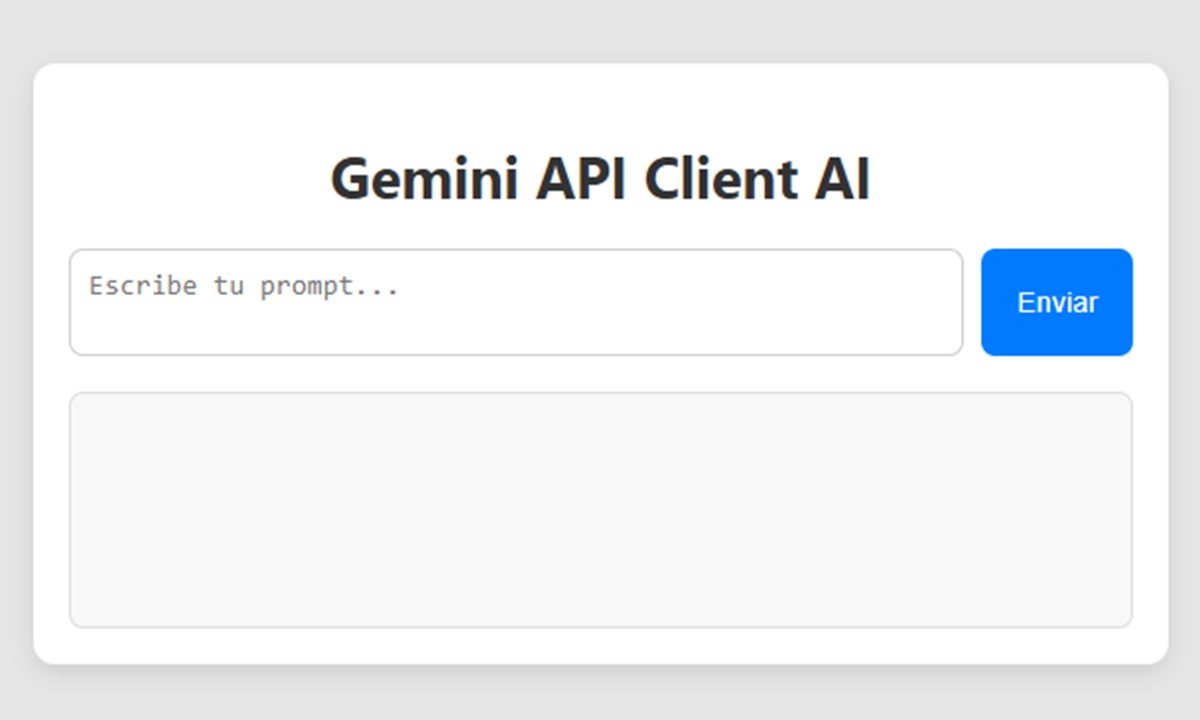Focus the 'Escribe tu prompt...' text area
The width and height of the screenshot is (1200, 720).
click(516, 302)
